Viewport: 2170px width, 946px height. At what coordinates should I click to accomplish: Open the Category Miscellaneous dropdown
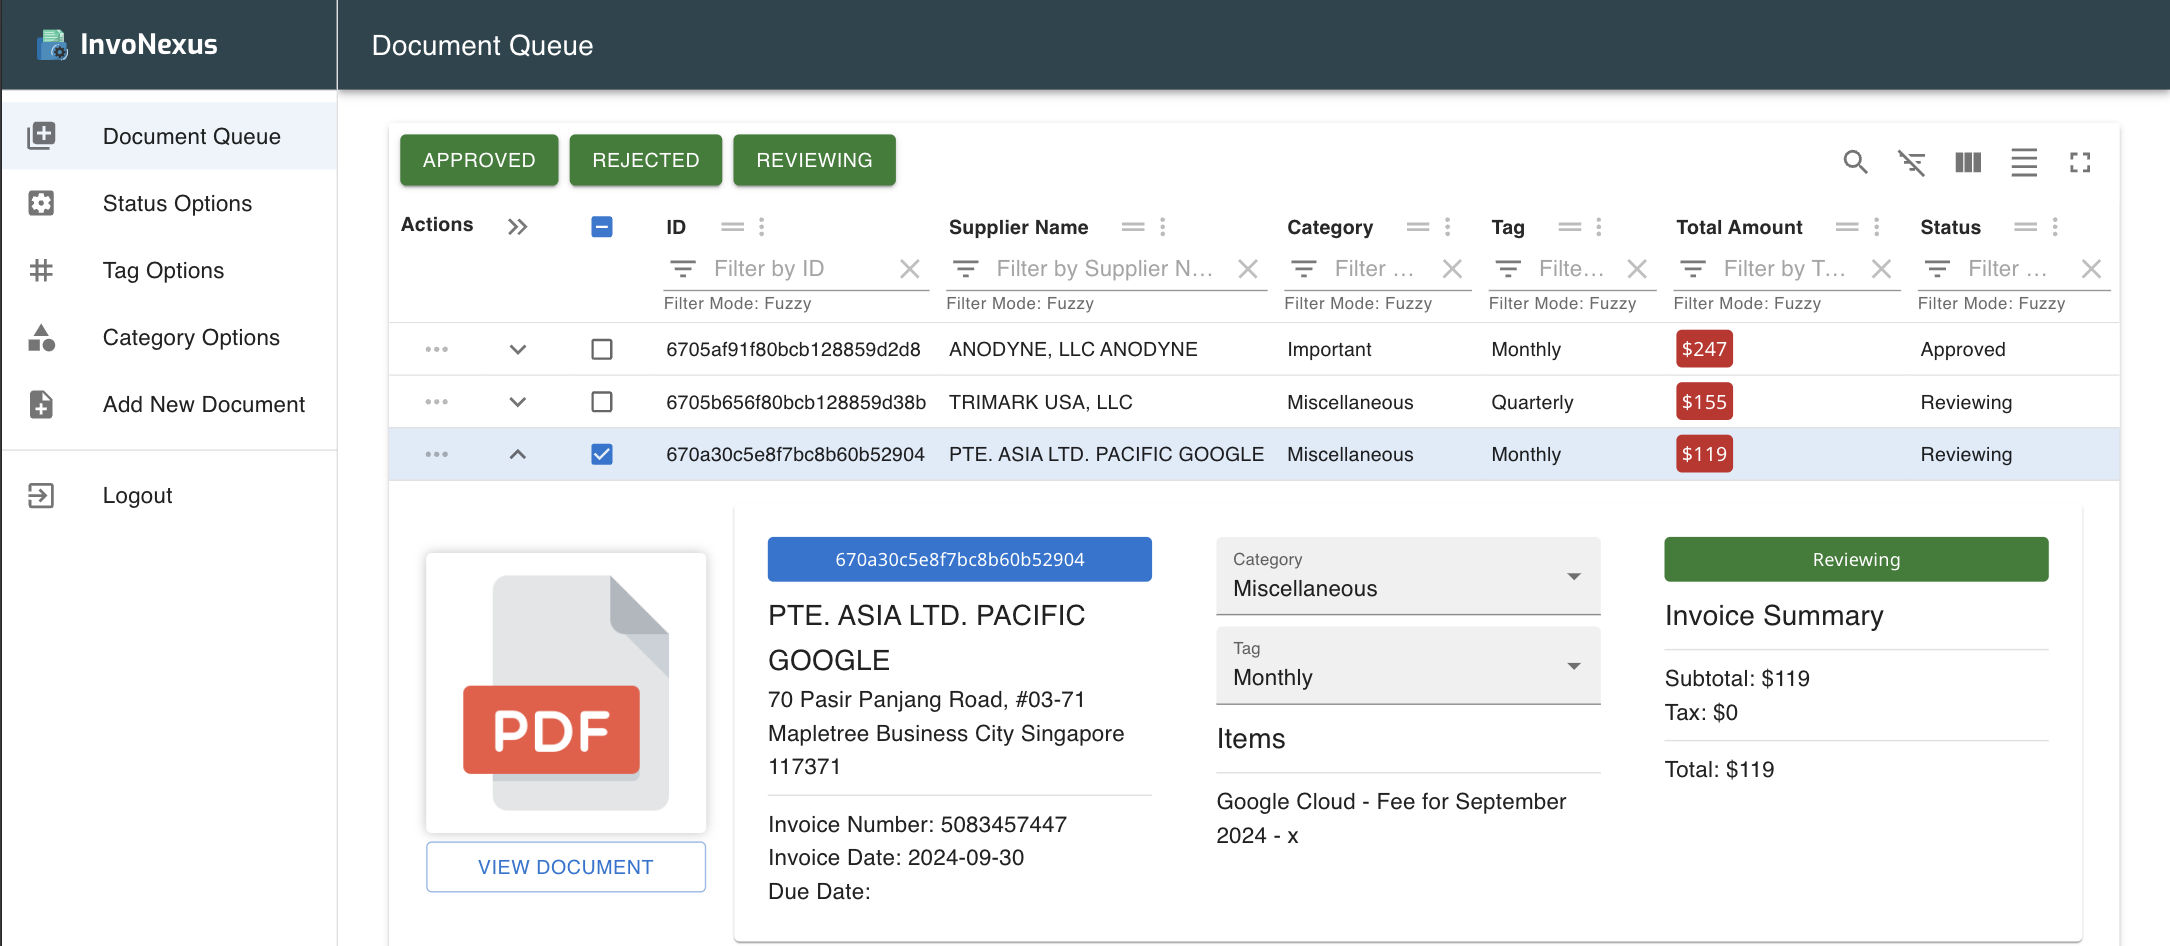(1408, 576)
